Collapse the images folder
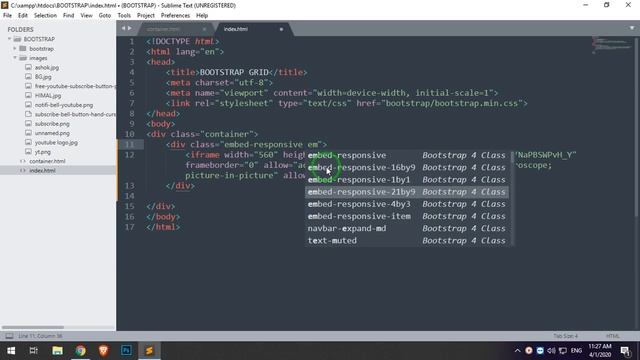Viewport: 640px width, 360px height. click(x=15, y=58)
